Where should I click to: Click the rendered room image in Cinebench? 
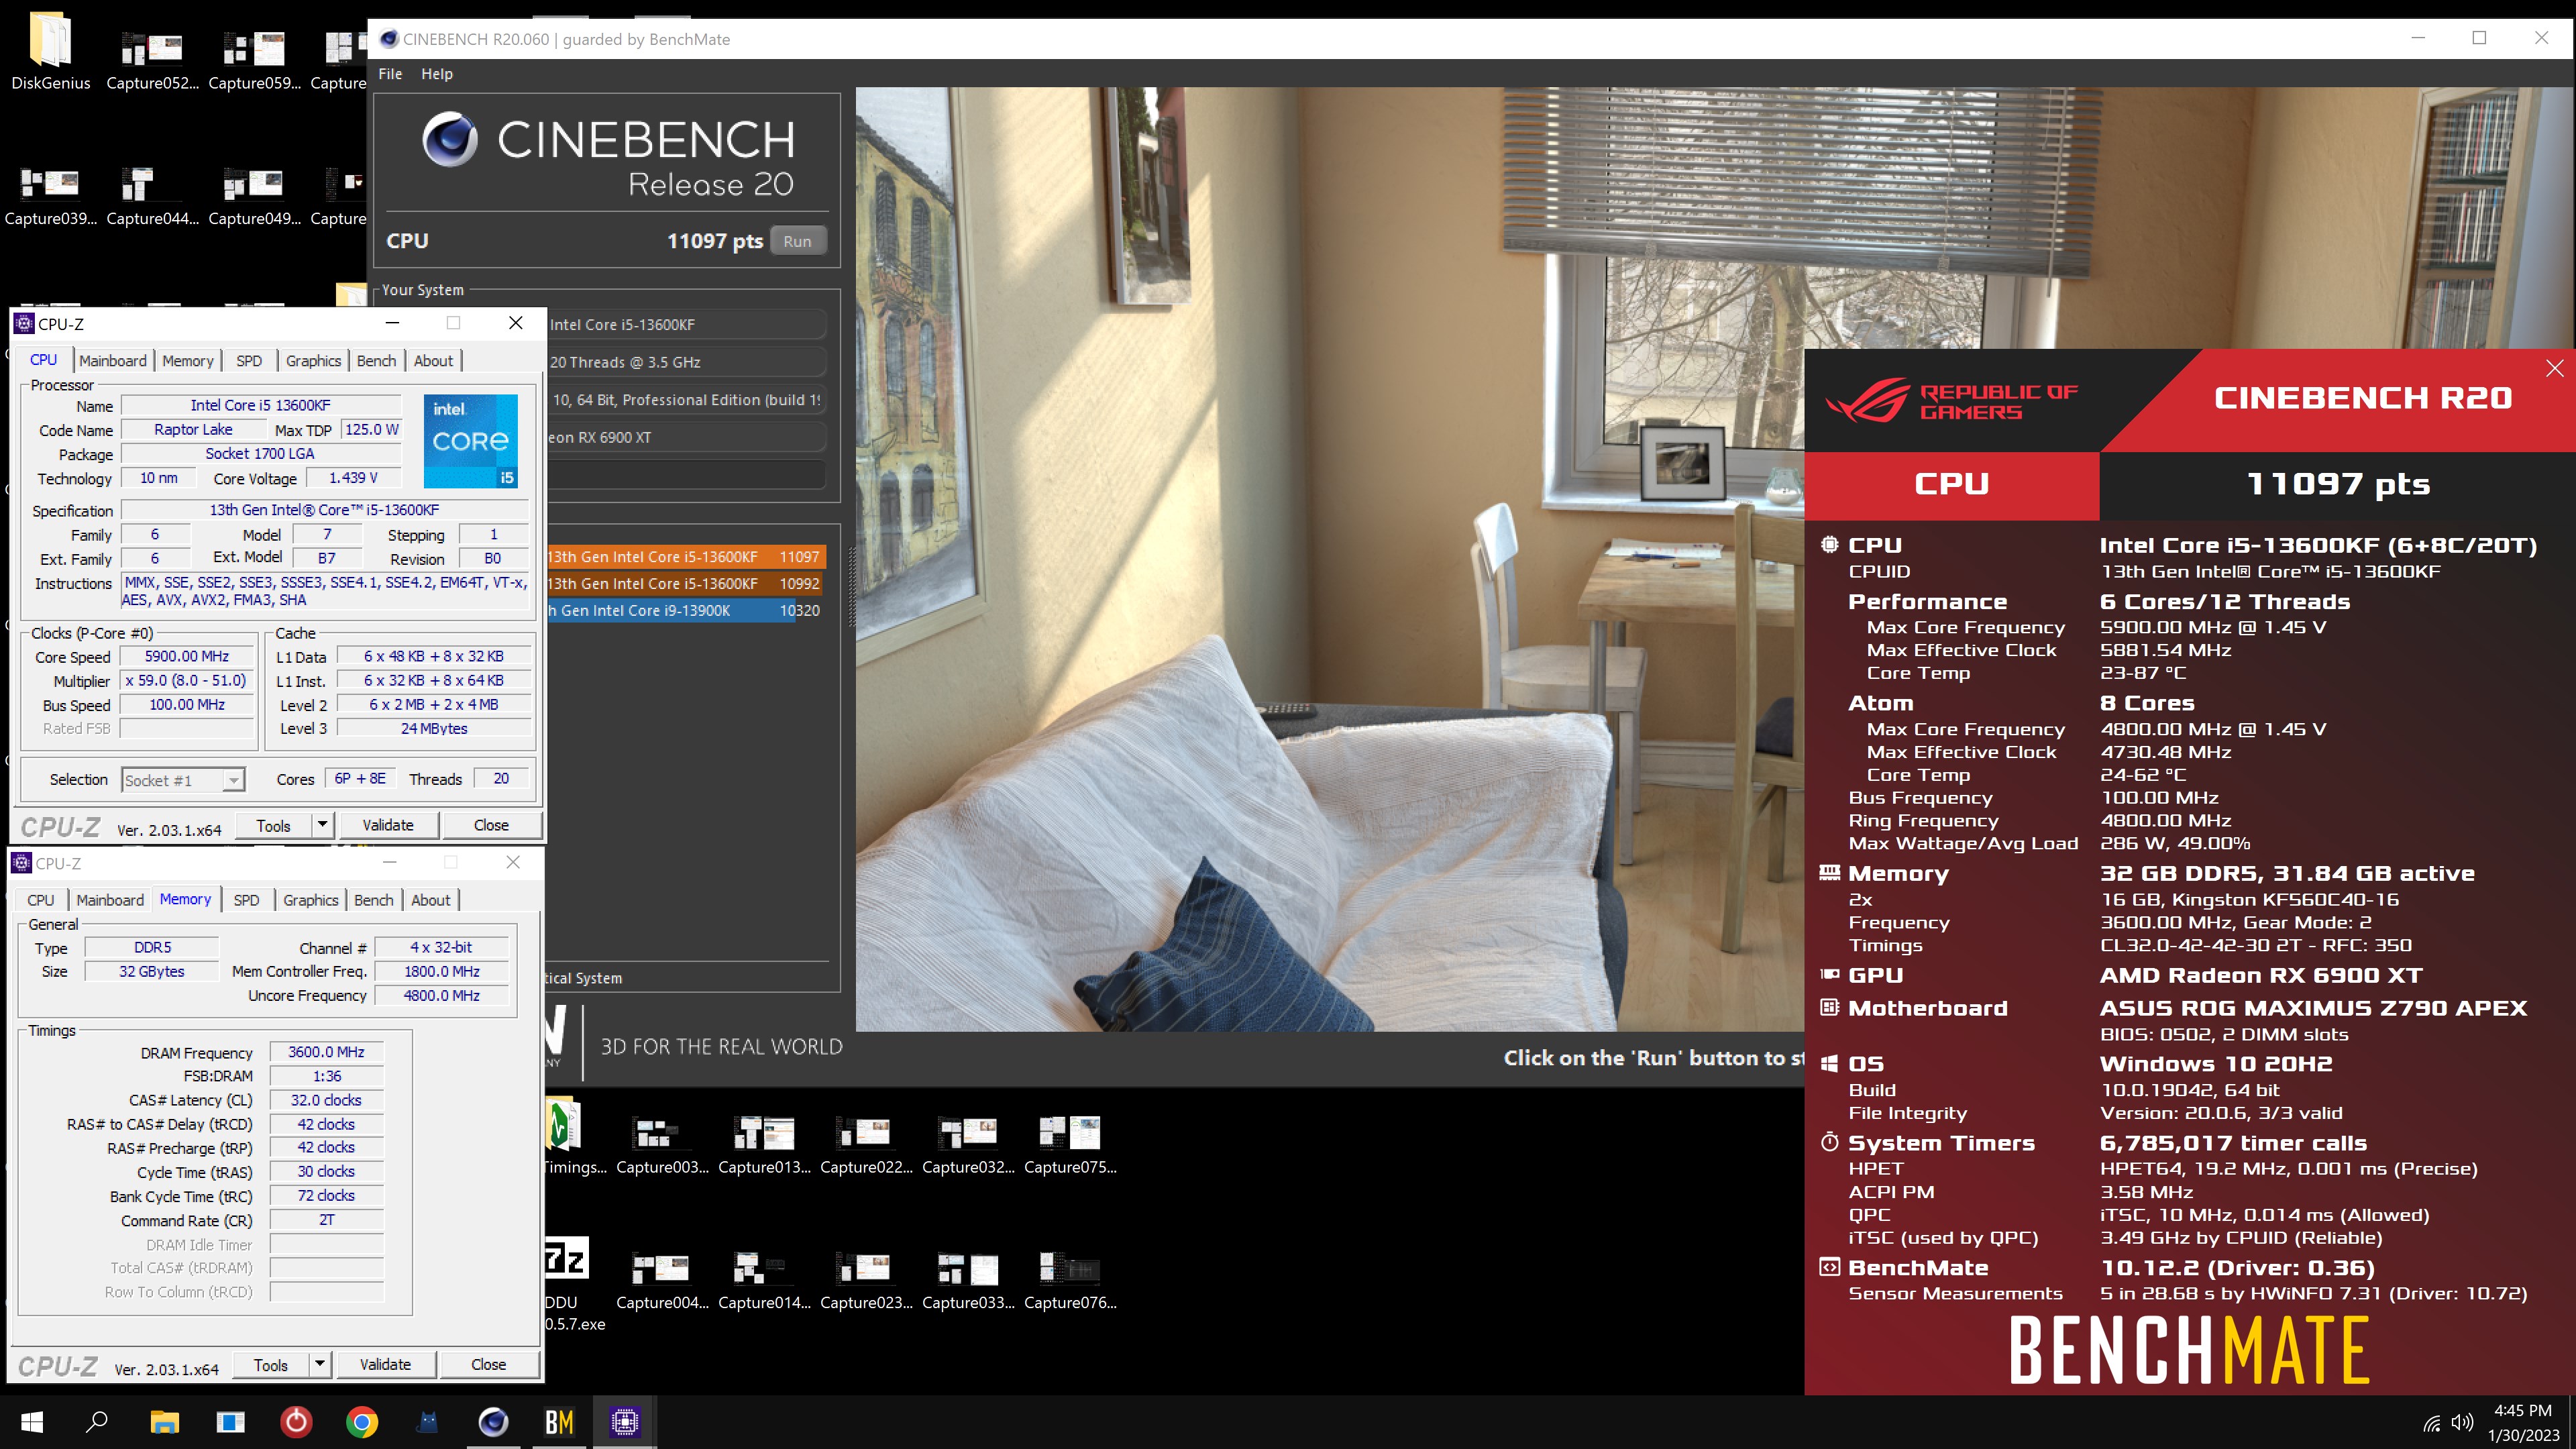coord(1330,558)
